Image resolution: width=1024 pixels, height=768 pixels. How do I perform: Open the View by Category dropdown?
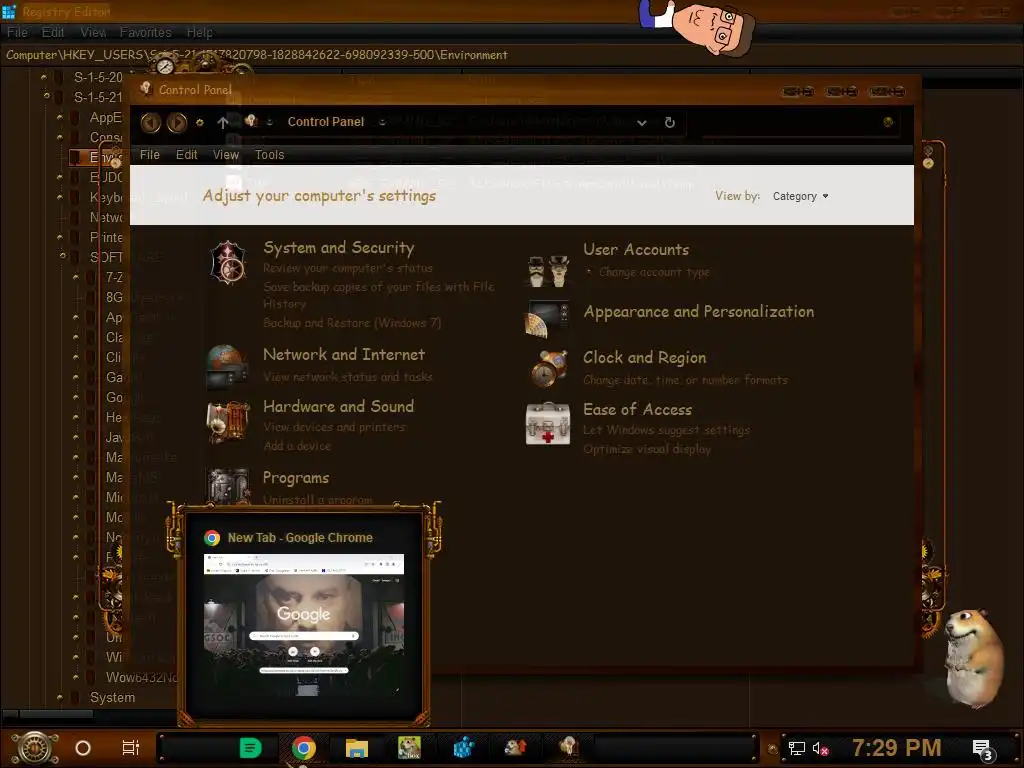point(801,196)
